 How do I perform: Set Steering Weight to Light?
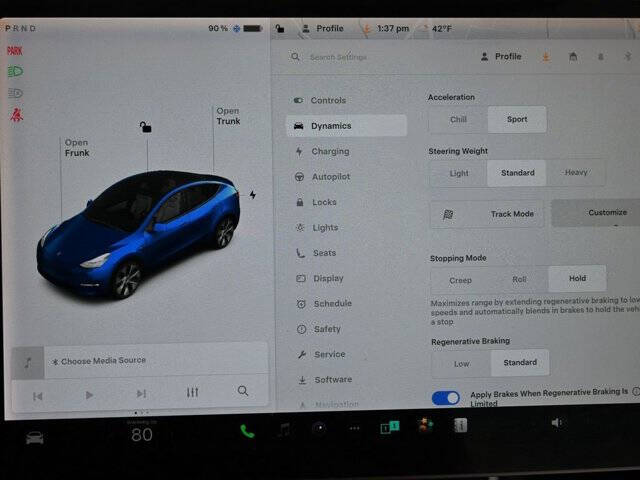(459, 173)
